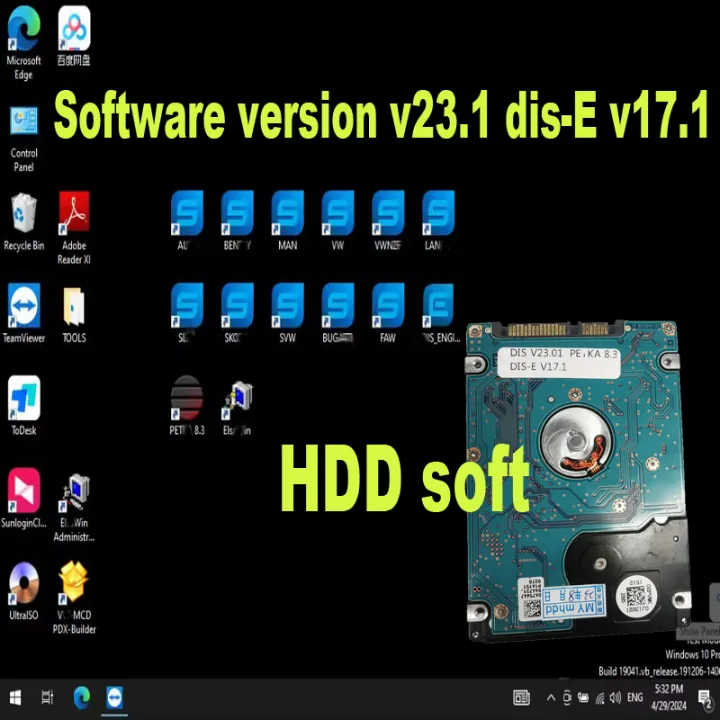The image size is (720, 720).
Task: Switch the ENG input language indicator
Action: tap(635, 698)
